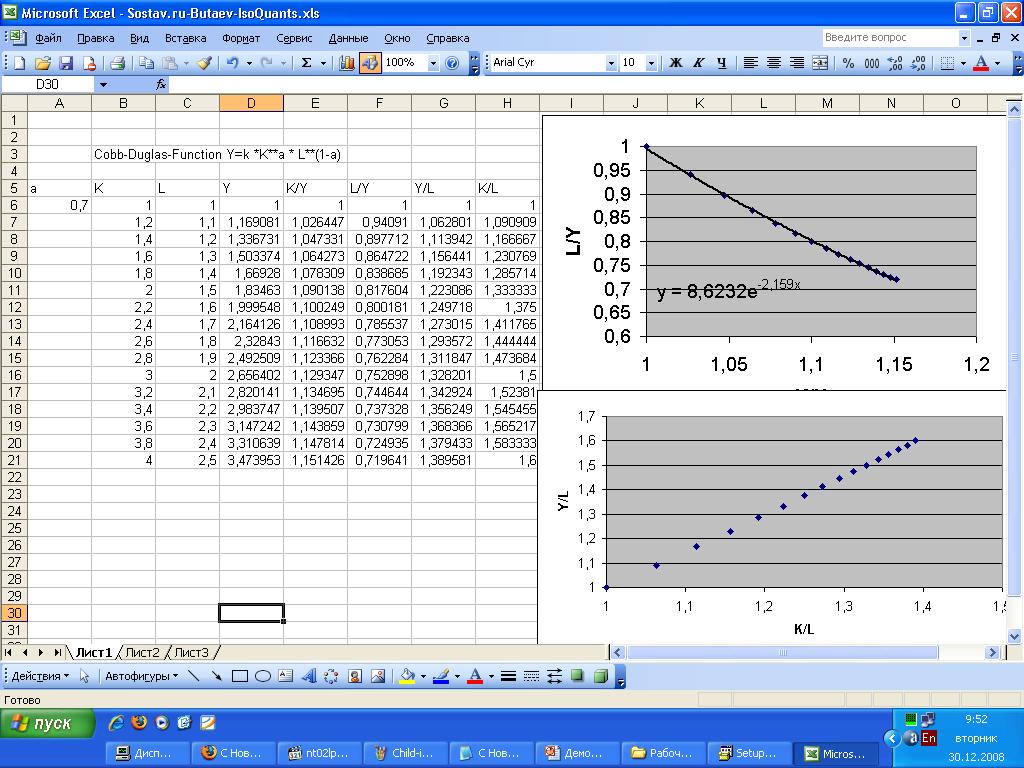Click the Format Painter brush icon
This screenshot has height=768, width=1024.
click(x=204, y=63)
